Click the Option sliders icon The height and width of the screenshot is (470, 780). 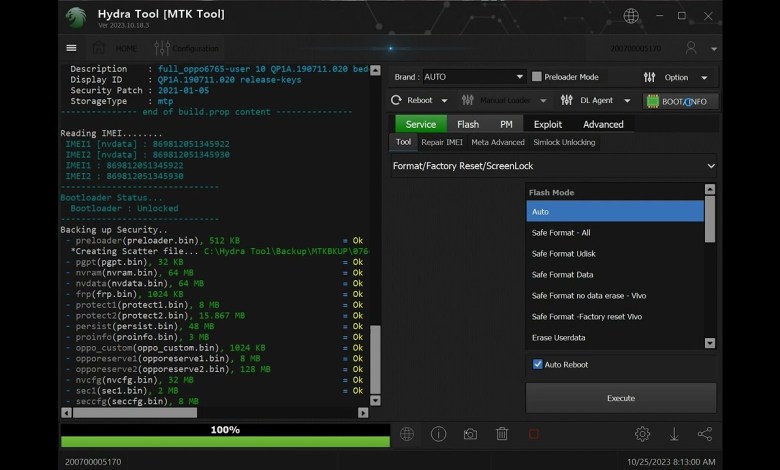click(649, 77)
